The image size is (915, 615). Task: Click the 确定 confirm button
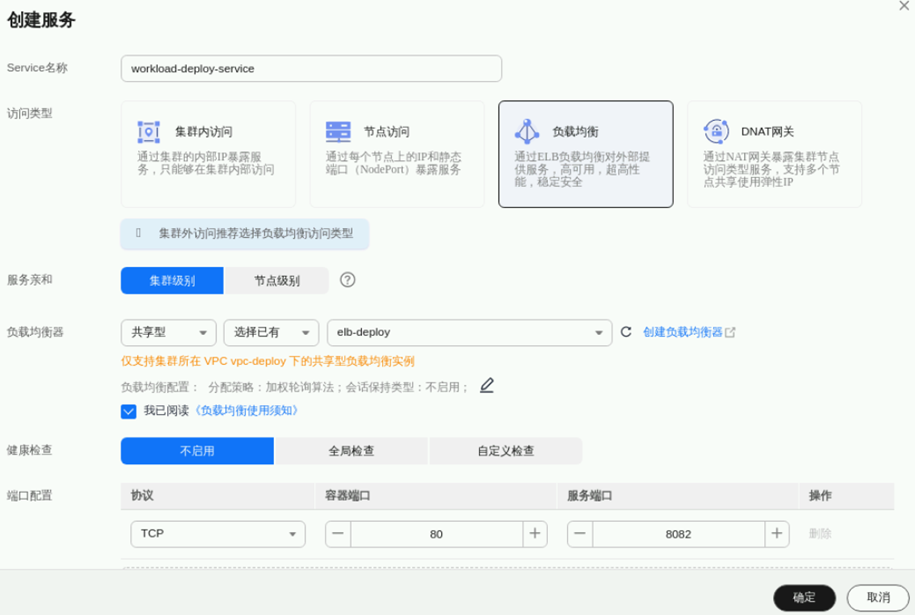(804, 597)
